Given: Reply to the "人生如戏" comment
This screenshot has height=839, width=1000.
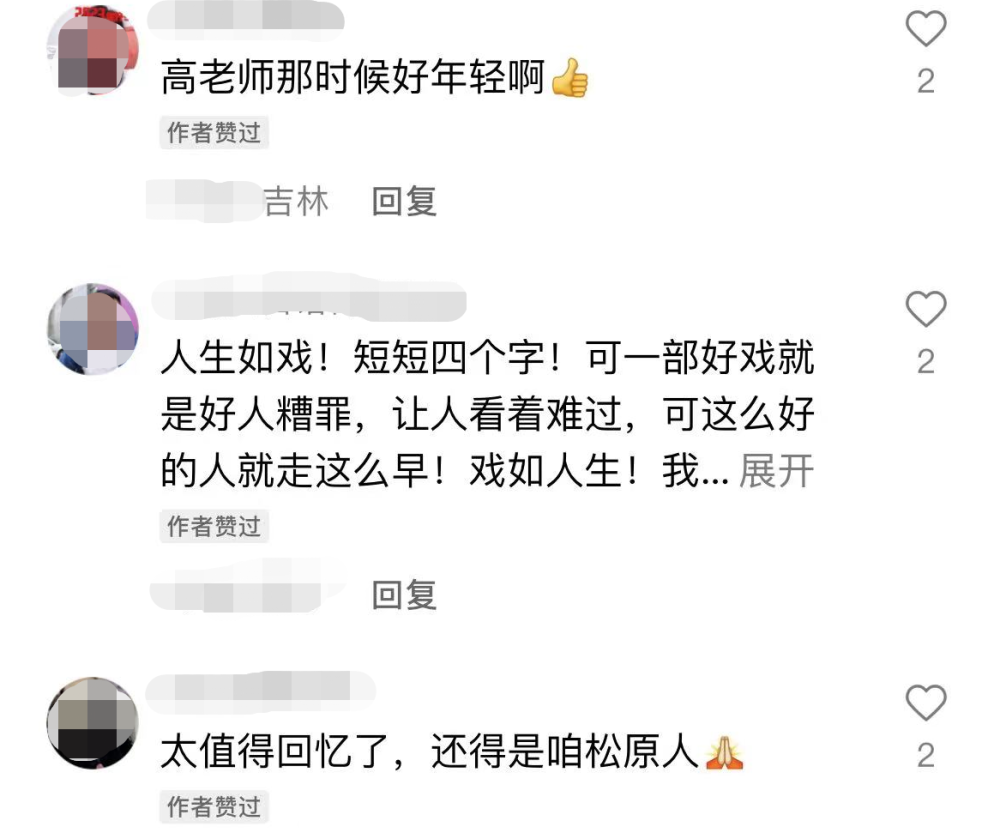Looking at the screenshot, I should [x=404, y=595].
